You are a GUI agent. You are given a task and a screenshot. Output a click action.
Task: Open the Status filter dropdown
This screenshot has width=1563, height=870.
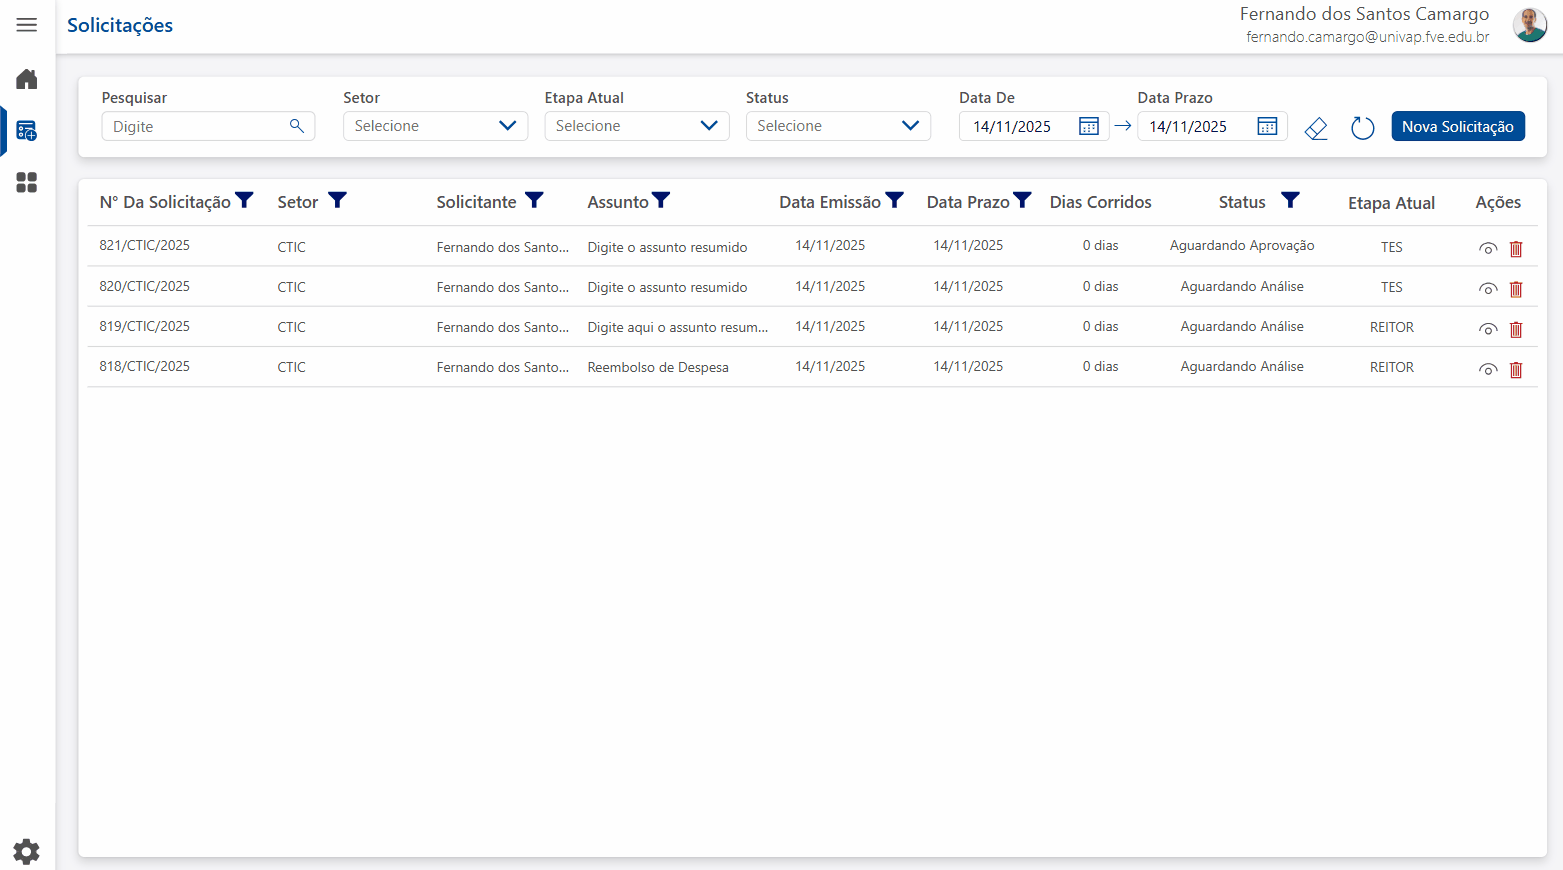[x=838, y=126]
